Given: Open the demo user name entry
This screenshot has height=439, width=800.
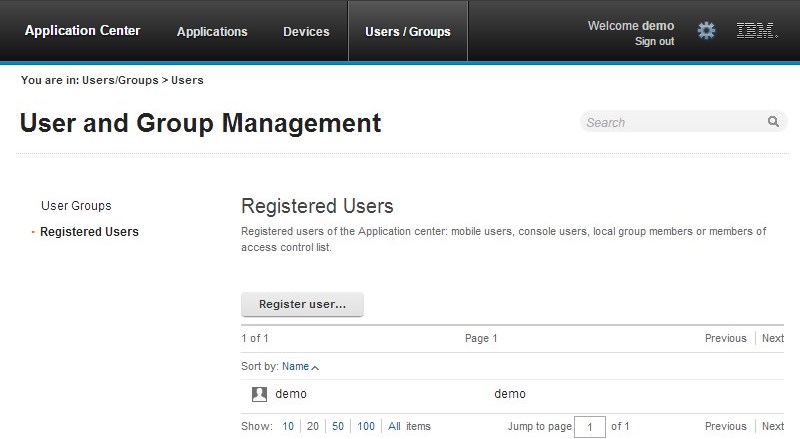Looking at the screenshot, I should click(x=291, y=394).
